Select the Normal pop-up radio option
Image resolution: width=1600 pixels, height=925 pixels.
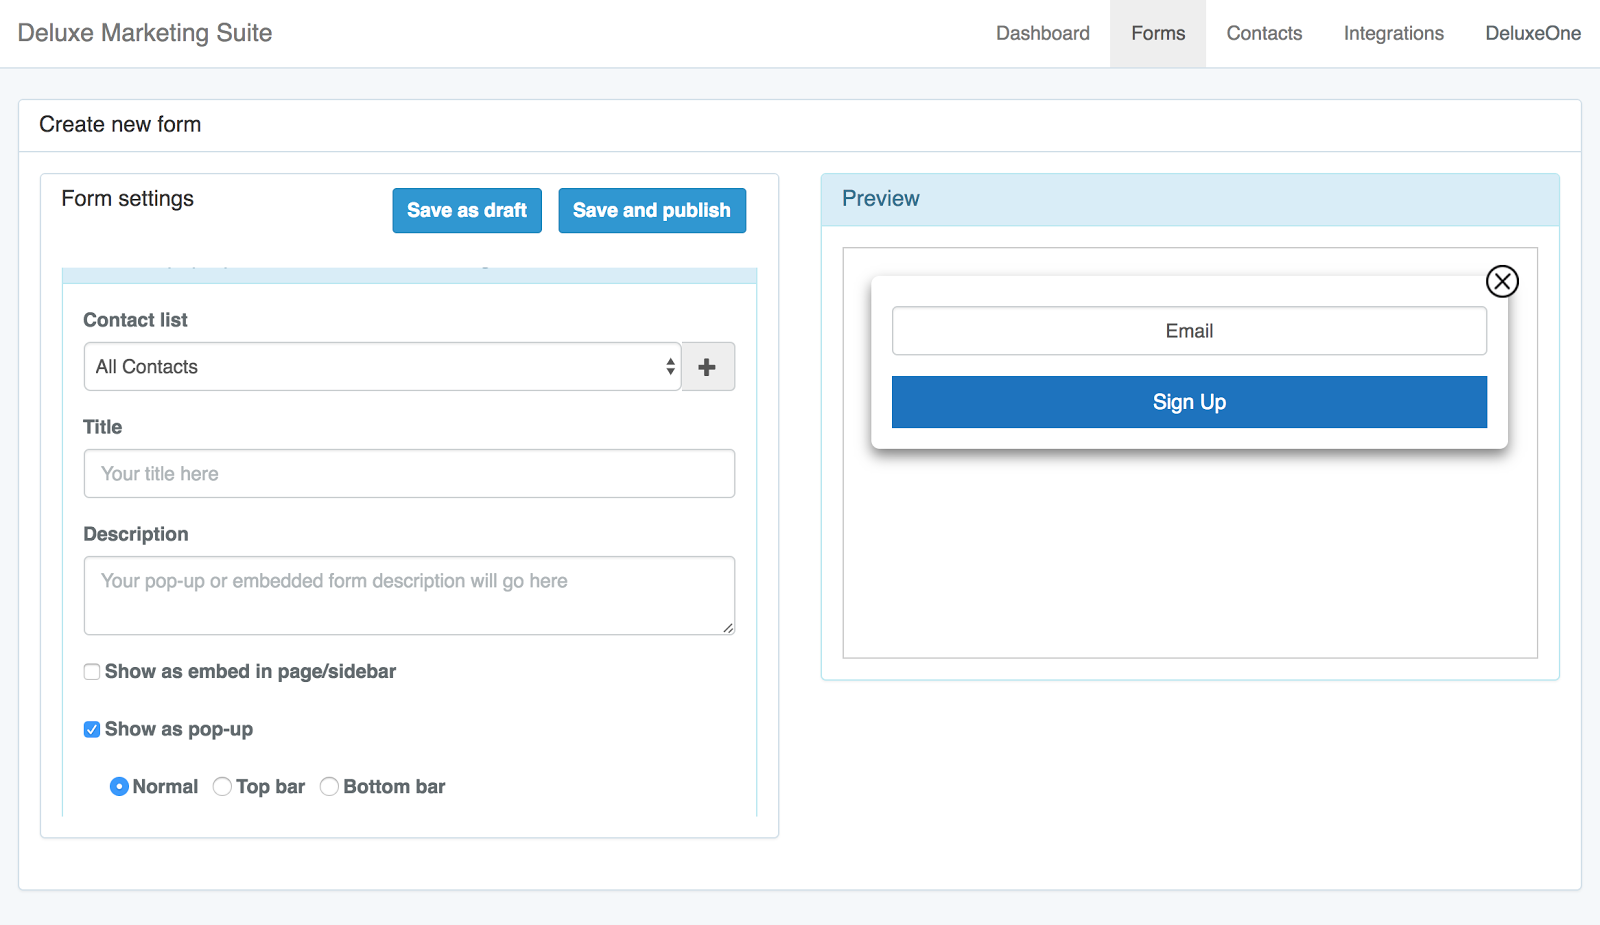click(x=119, y=787)
